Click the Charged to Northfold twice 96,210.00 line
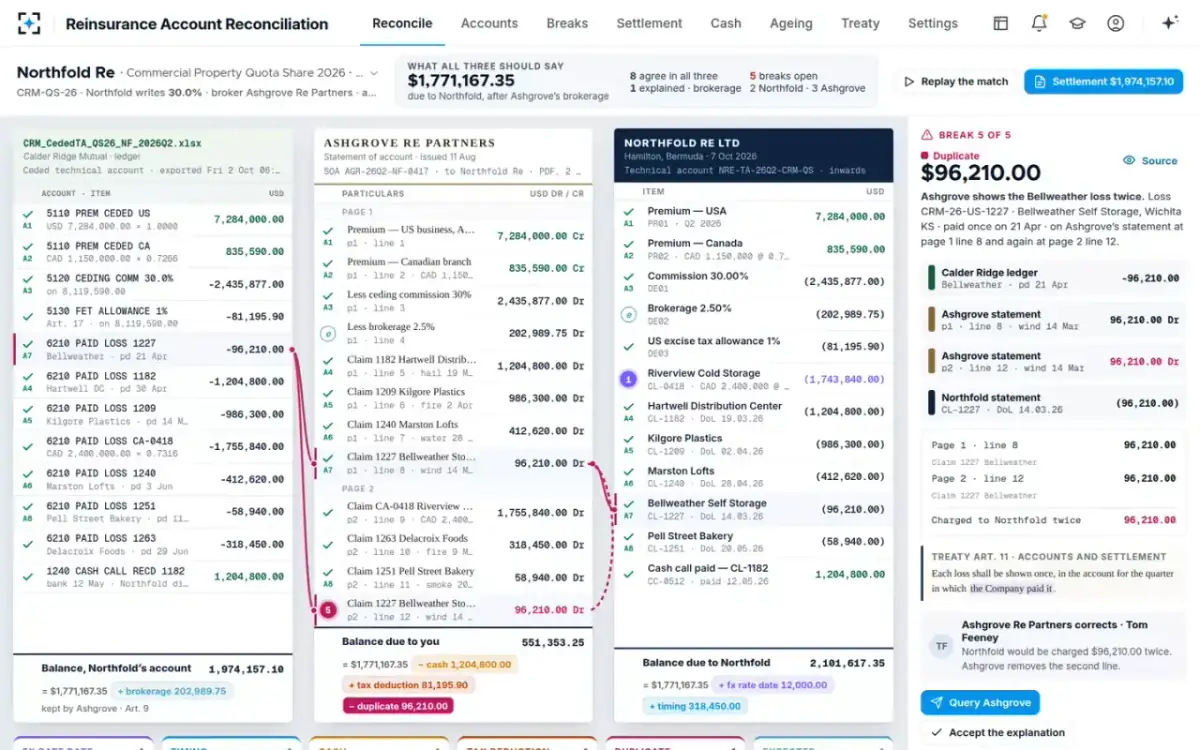 [x=1053, y=520]
